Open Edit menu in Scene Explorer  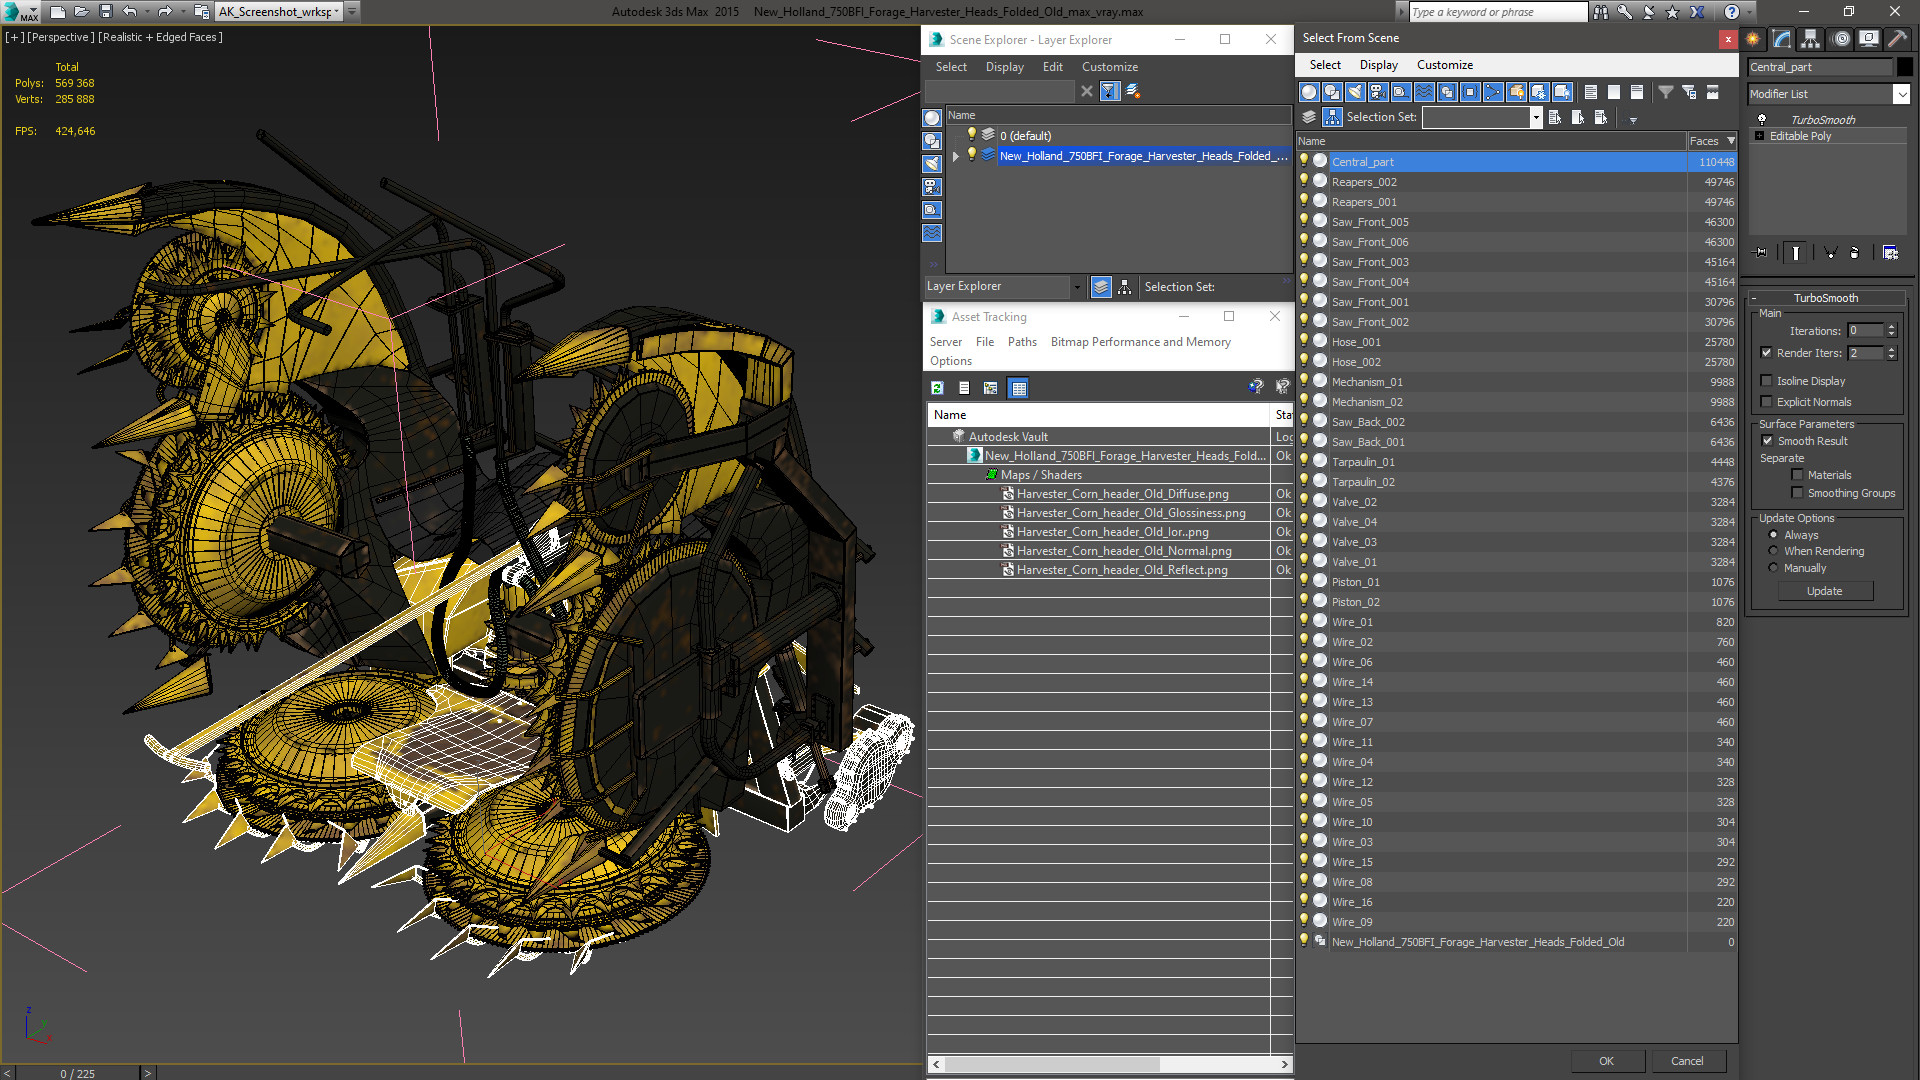(x=1052, y=67)
